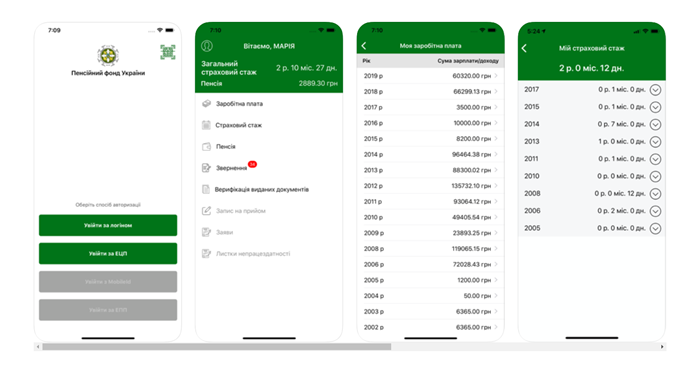Tap the greyed Увійти з MobileId button
688x365 pixels.
(x=108, y=282)
